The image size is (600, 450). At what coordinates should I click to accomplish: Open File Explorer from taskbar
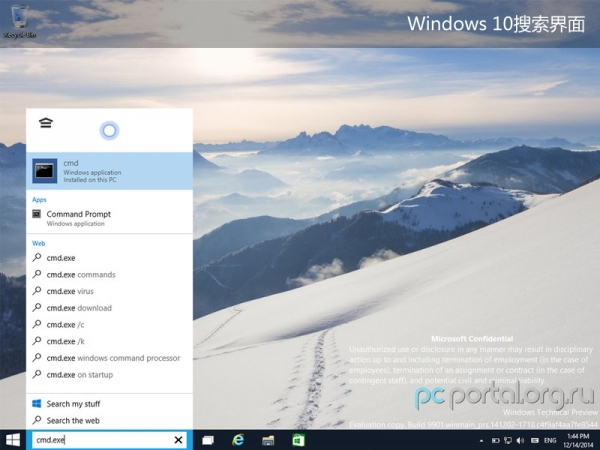(268, 440)
